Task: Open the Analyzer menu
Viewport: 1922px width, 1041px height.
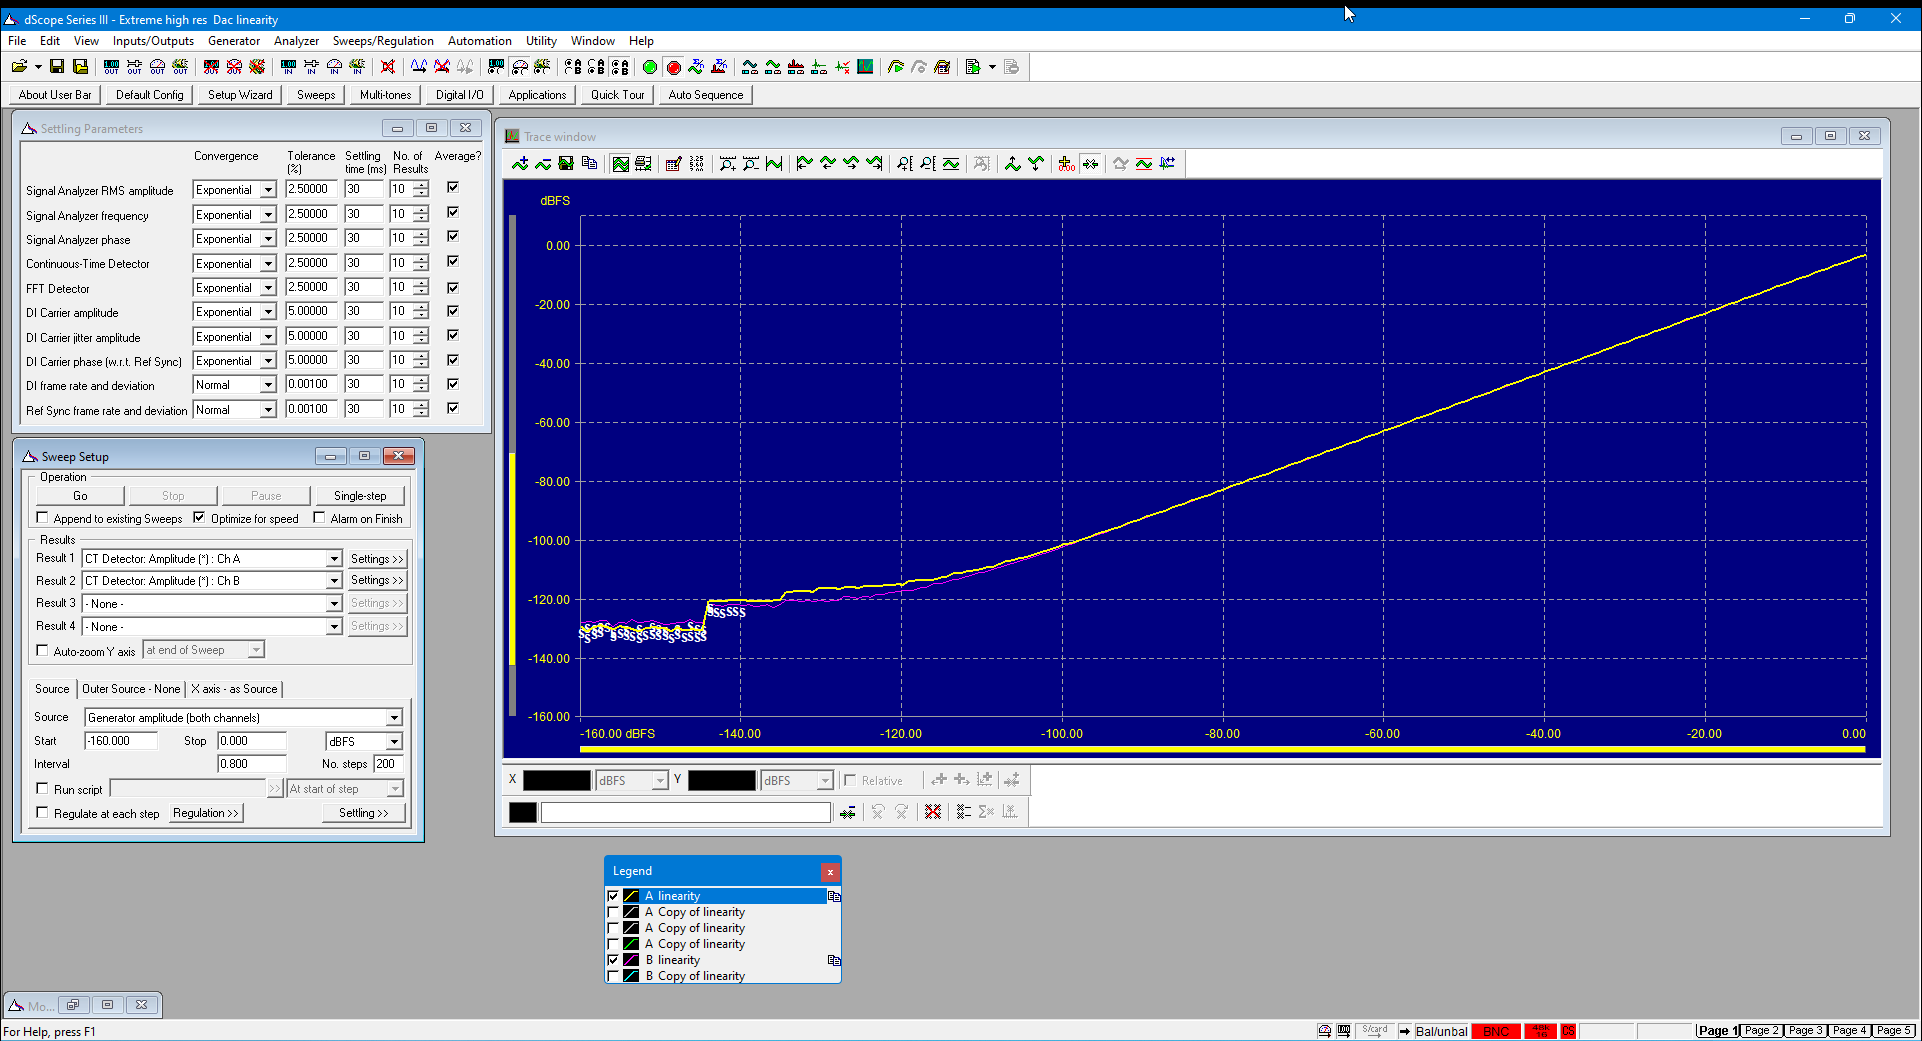Action: [296, 41]
